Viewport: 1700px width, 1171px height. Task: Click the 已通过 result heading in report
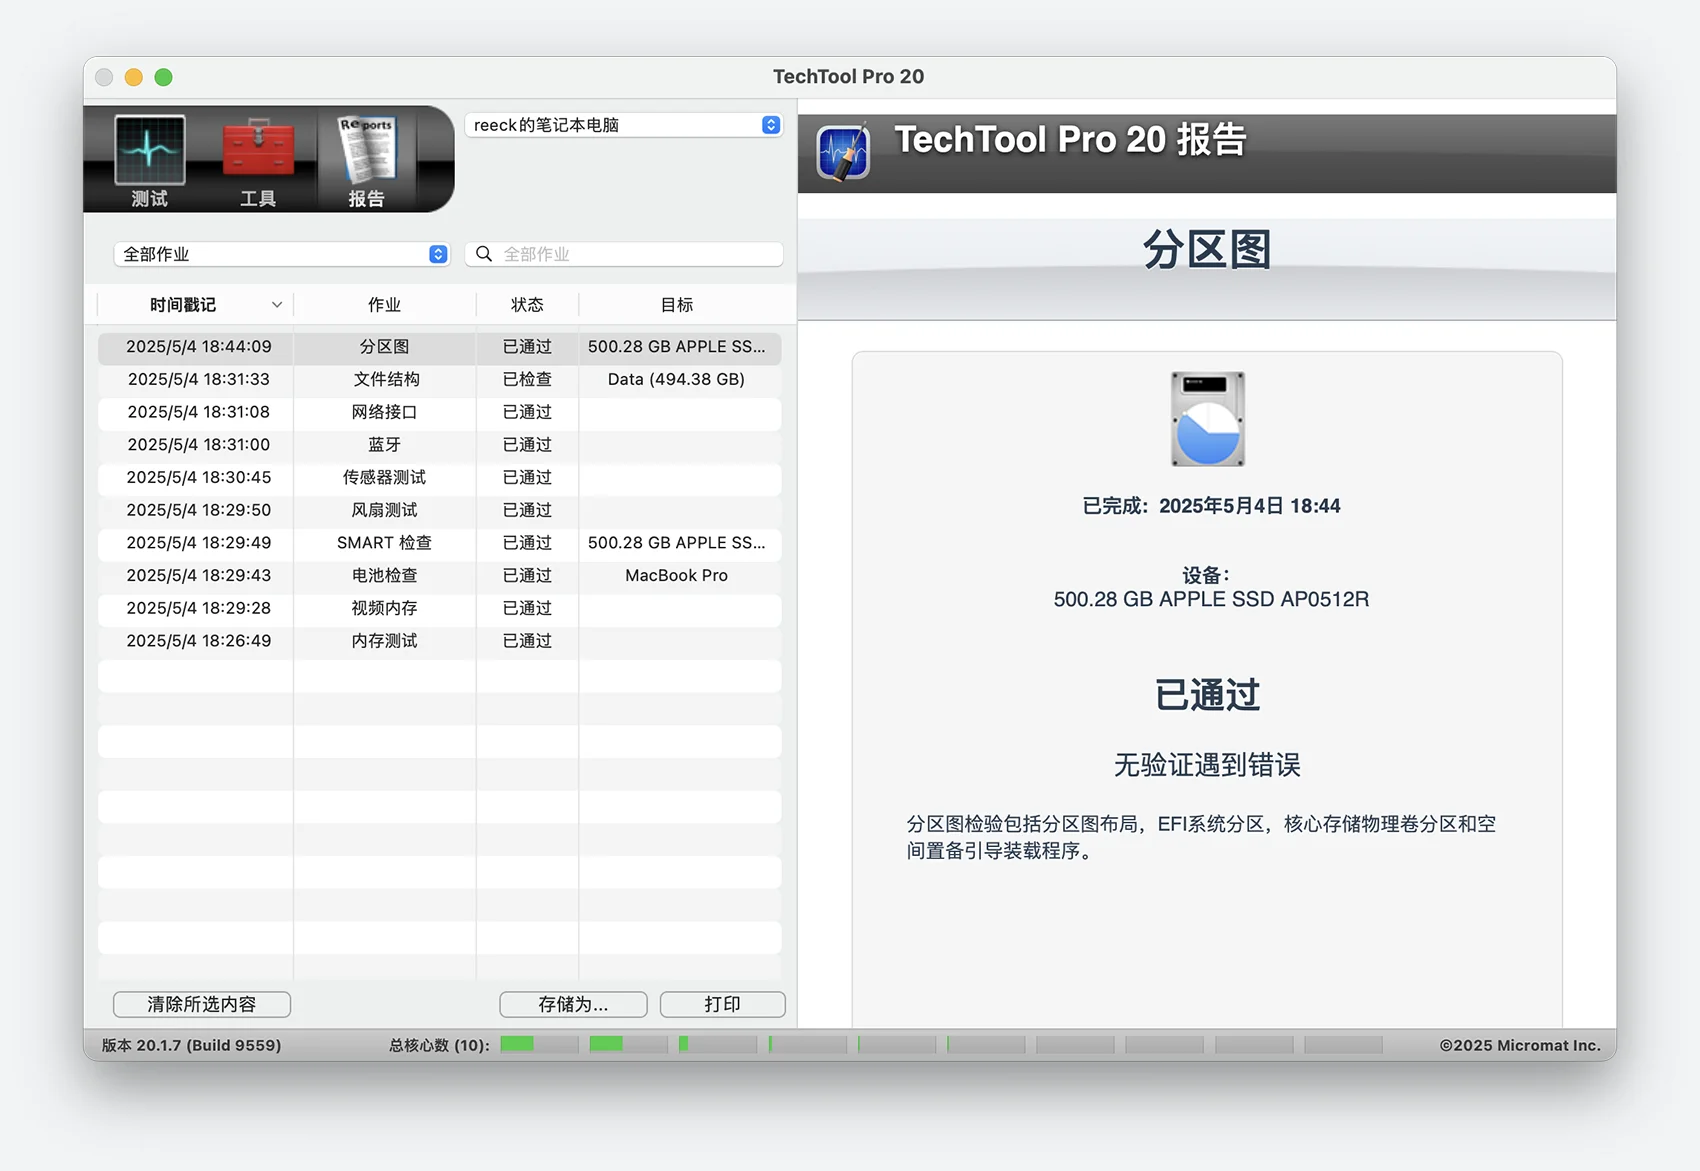(1207, 694)
